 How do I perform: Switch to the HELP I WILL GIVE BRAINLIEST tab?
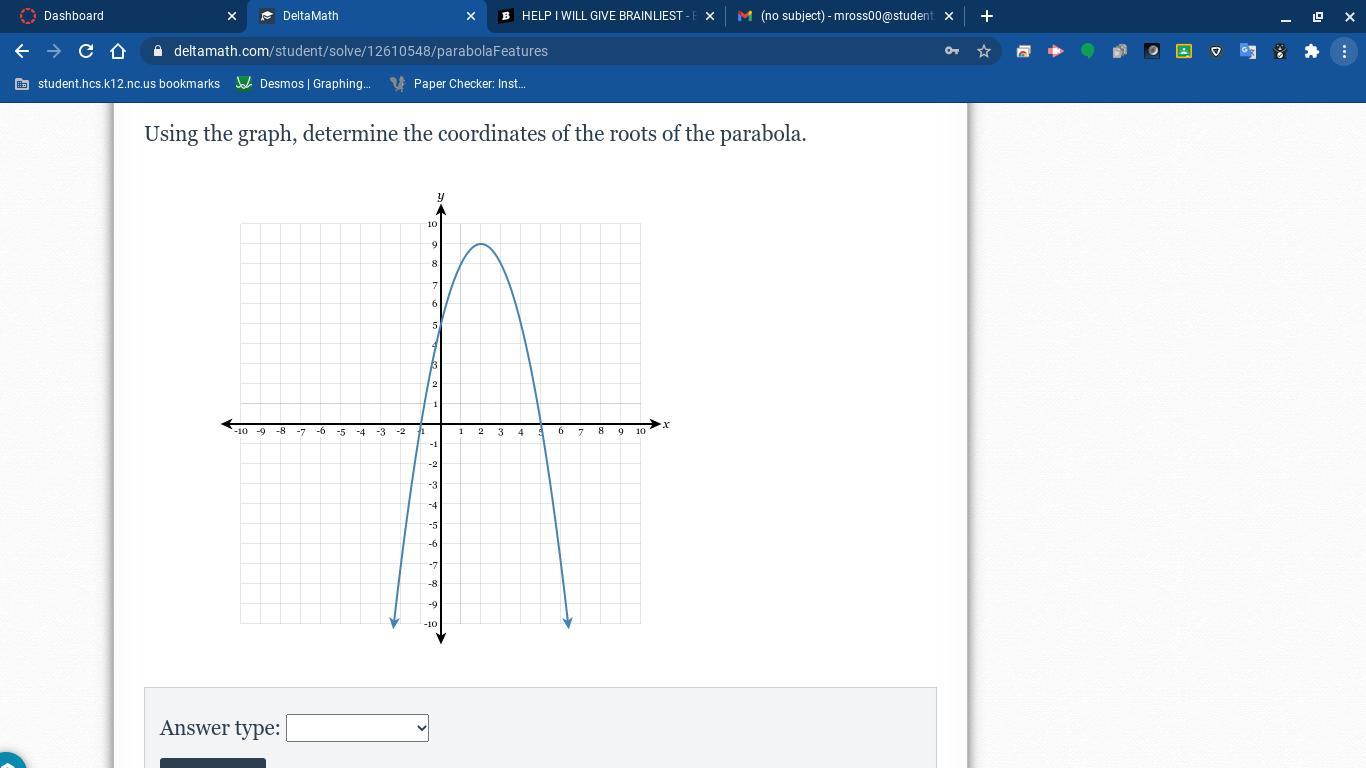click(x=605, y=16)
